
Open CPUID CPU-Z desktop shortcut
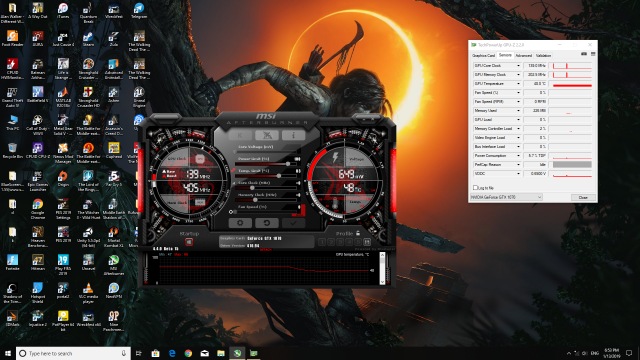(x=38, y=151)
